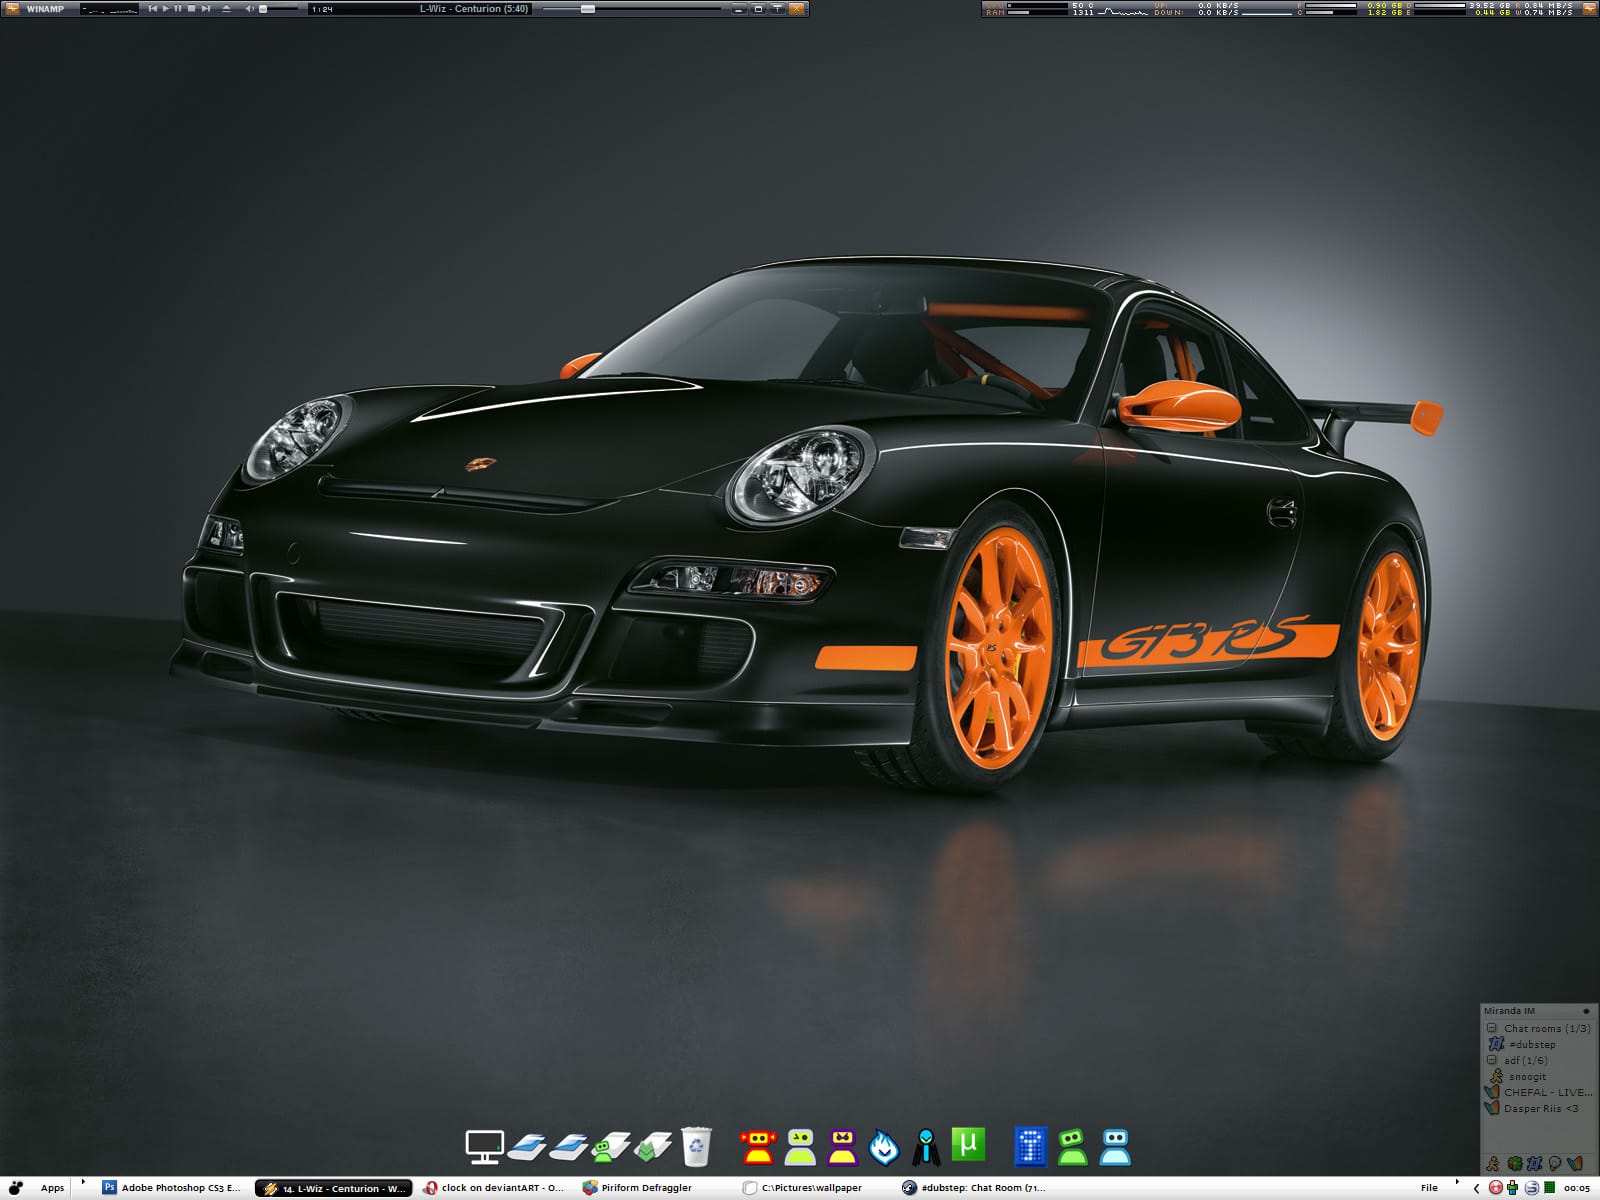The height and width of the screenshot is (1200, 1600).
Task: Launch the blue flame dock icon
Action: [884, 1147]
